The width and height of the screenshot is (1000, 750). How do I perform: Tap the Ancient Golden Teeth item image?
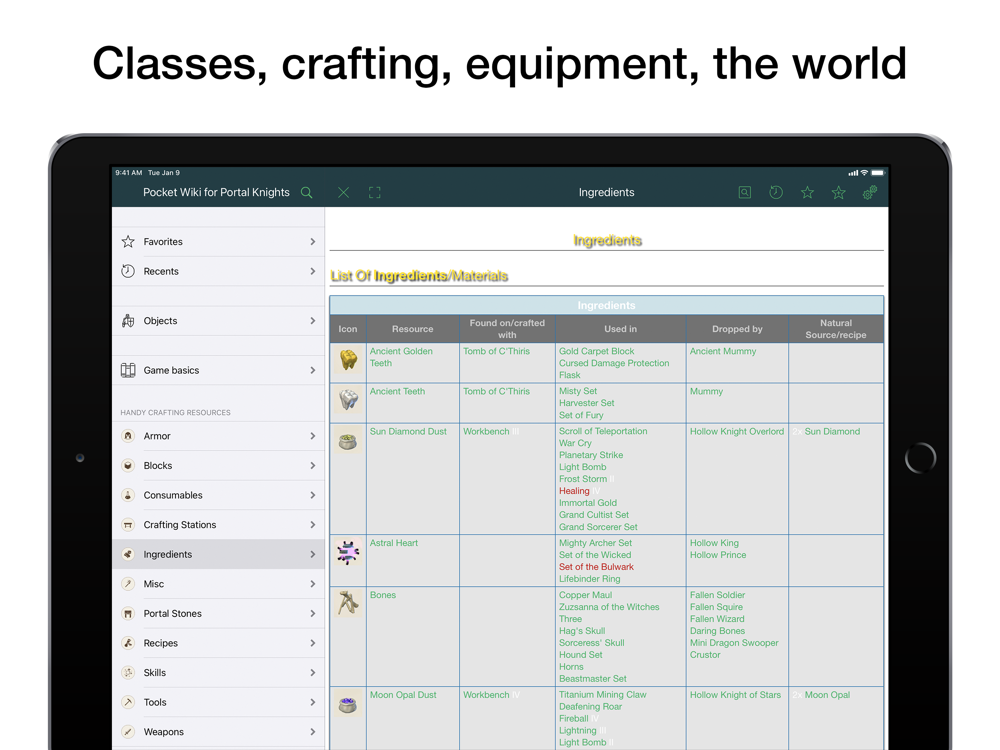348,360
